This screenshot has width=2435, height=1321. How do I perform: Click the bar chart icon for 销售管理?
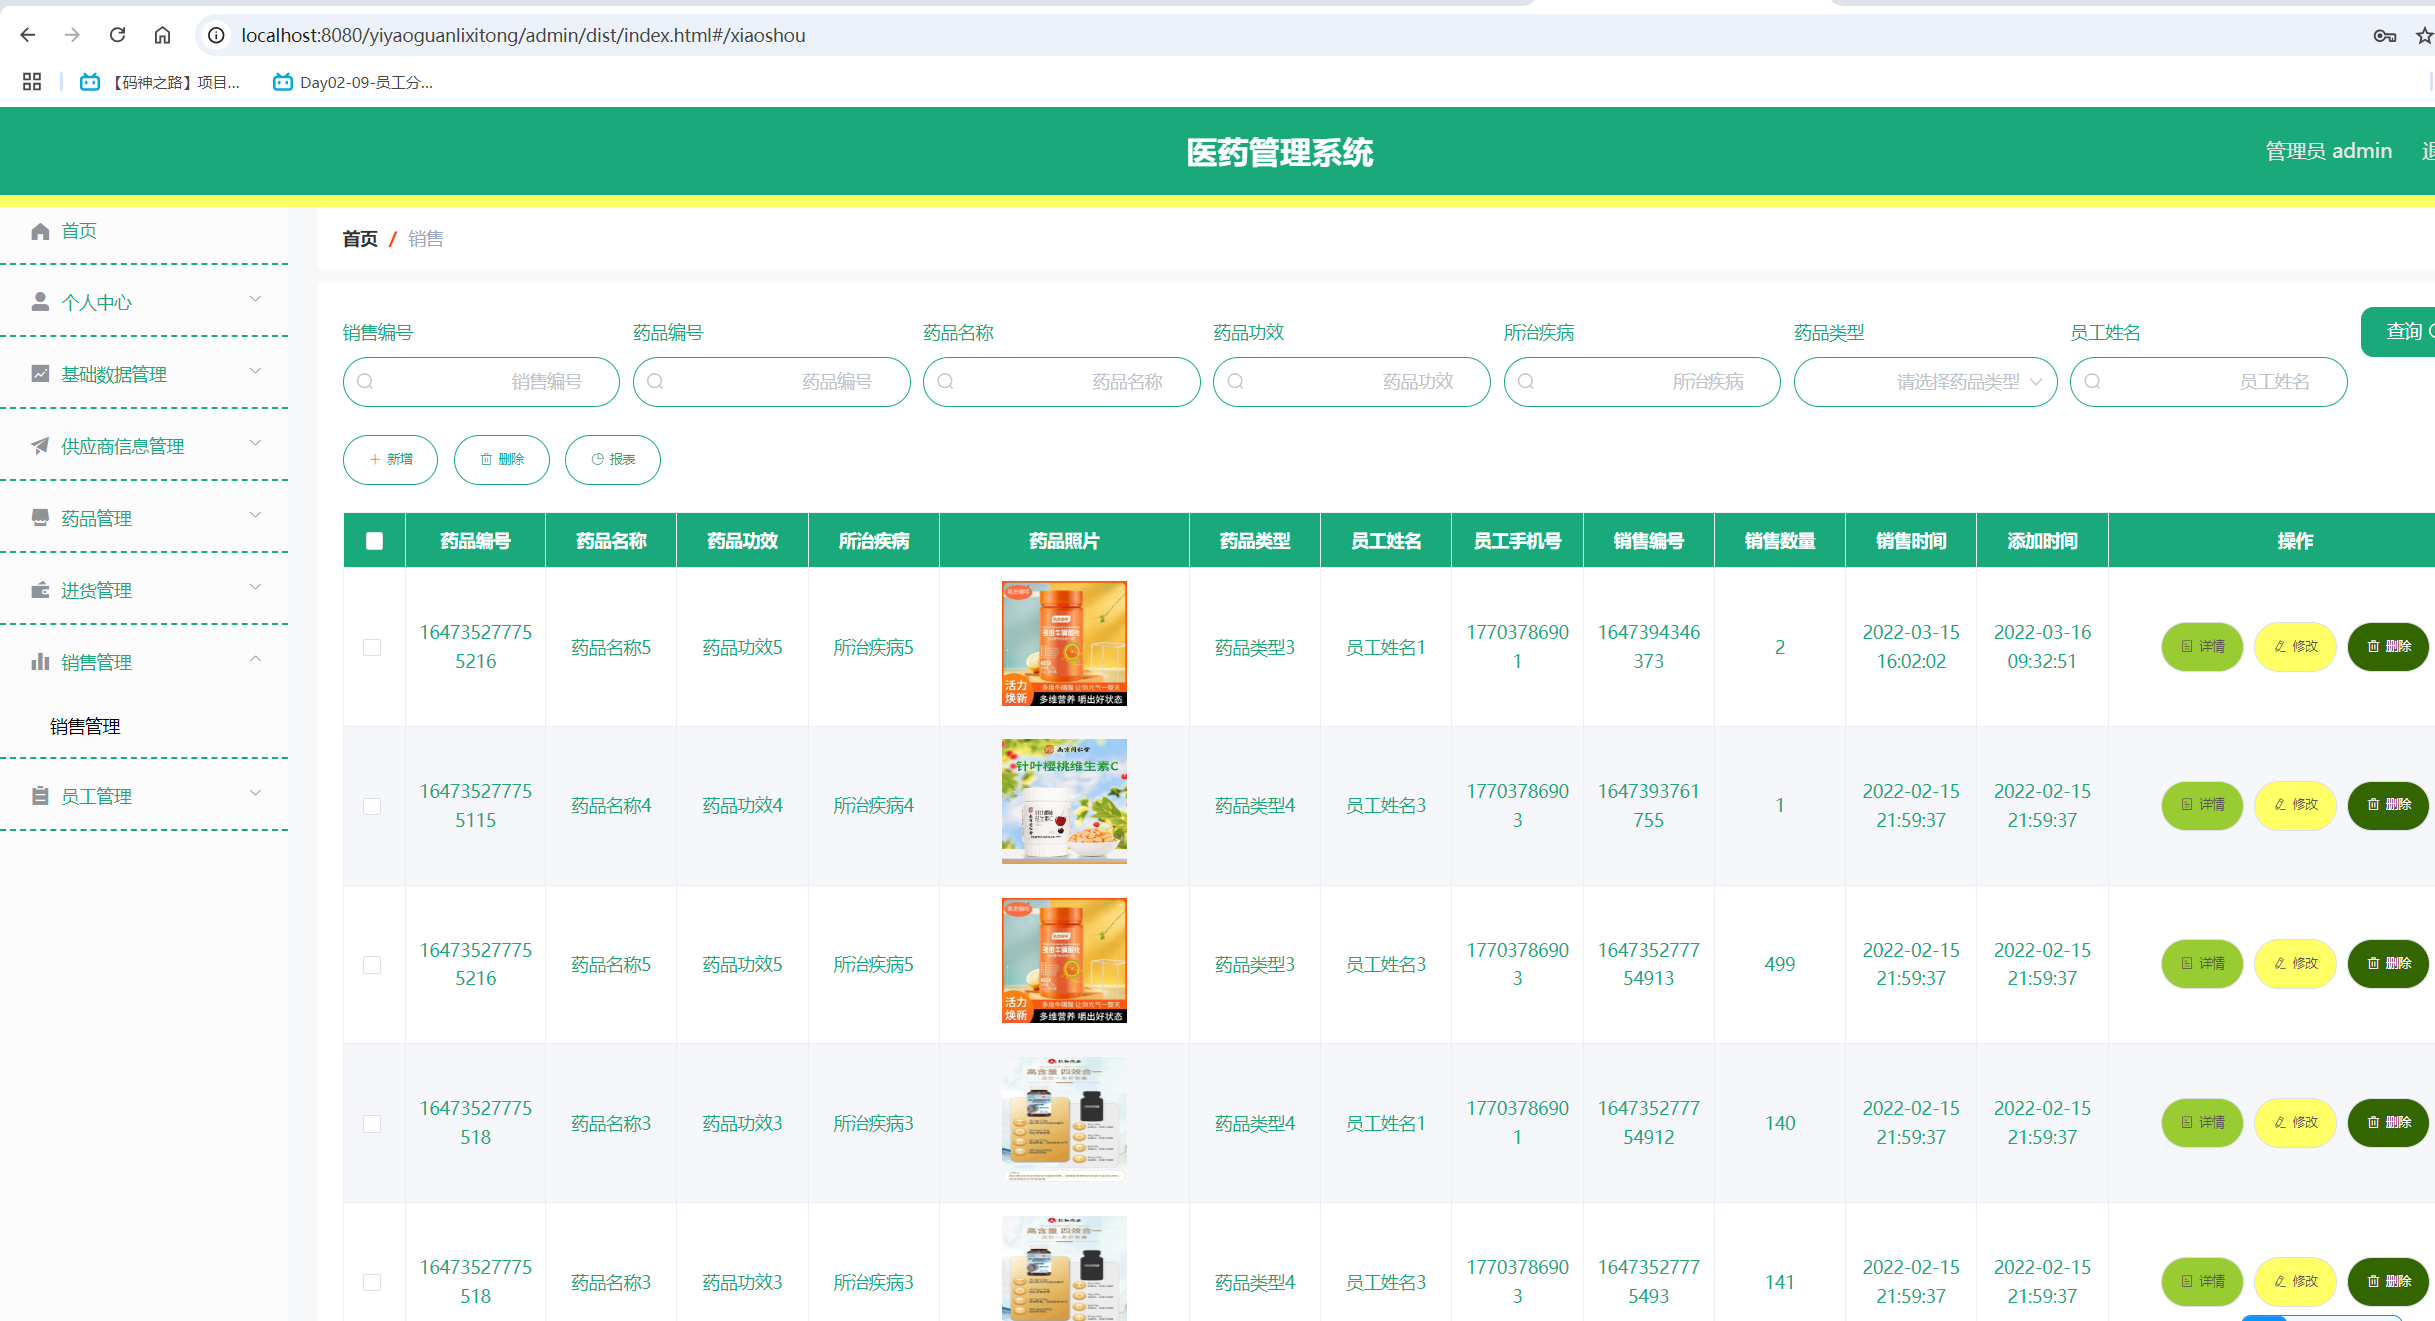point(40,662)
